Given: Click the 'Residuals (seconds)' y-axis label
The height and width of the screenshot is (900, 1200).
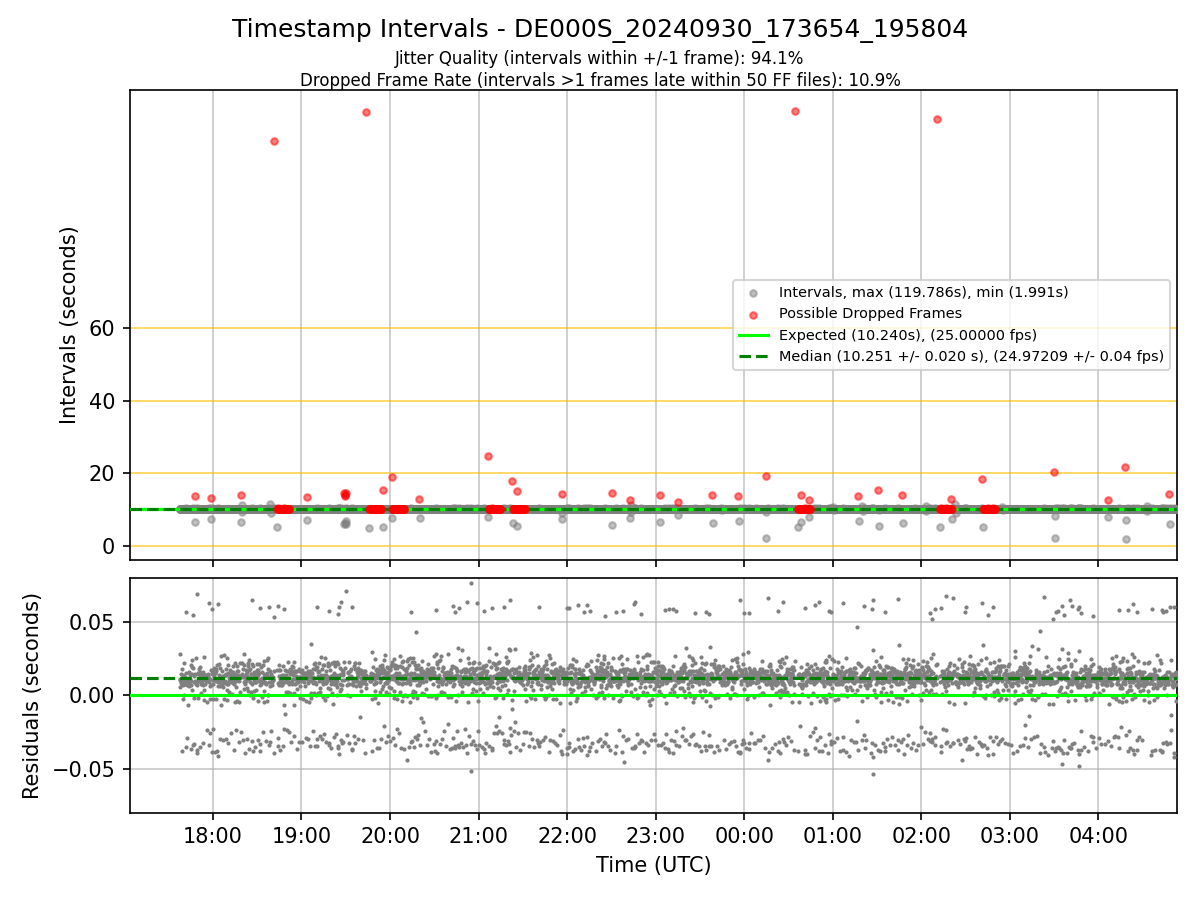Looking at the screenshot, I should click(32, 696).
